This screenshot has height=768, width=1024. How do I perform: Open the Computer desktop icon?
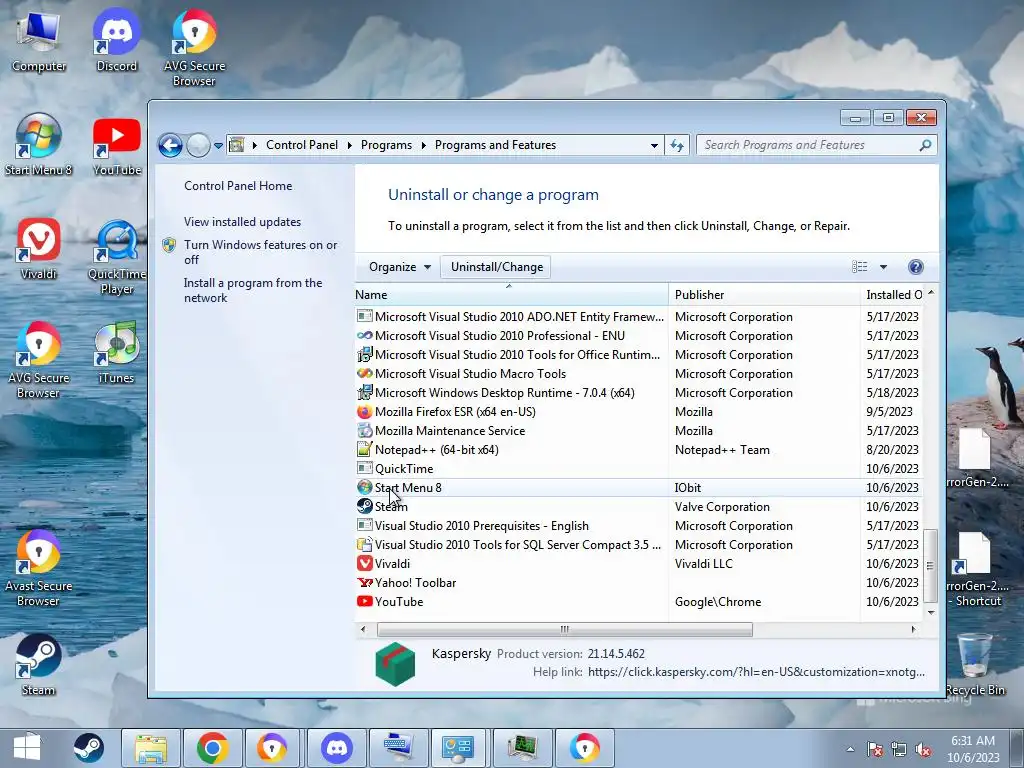(39, 42)
